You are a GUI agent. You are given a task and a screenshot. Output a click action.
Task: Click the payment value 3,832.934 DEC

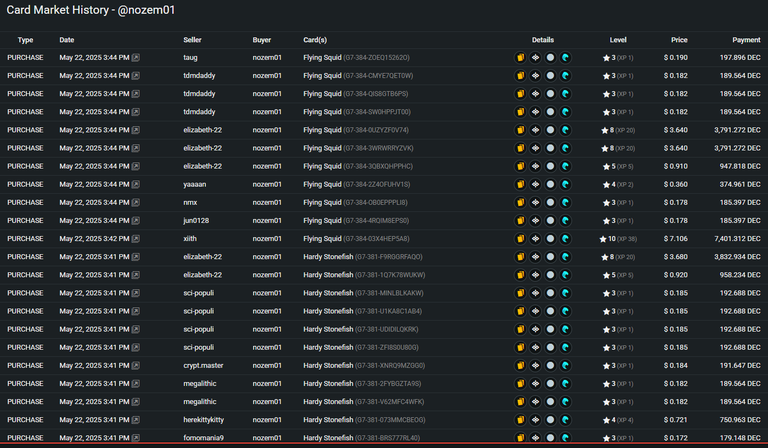(x=737, y=257)
